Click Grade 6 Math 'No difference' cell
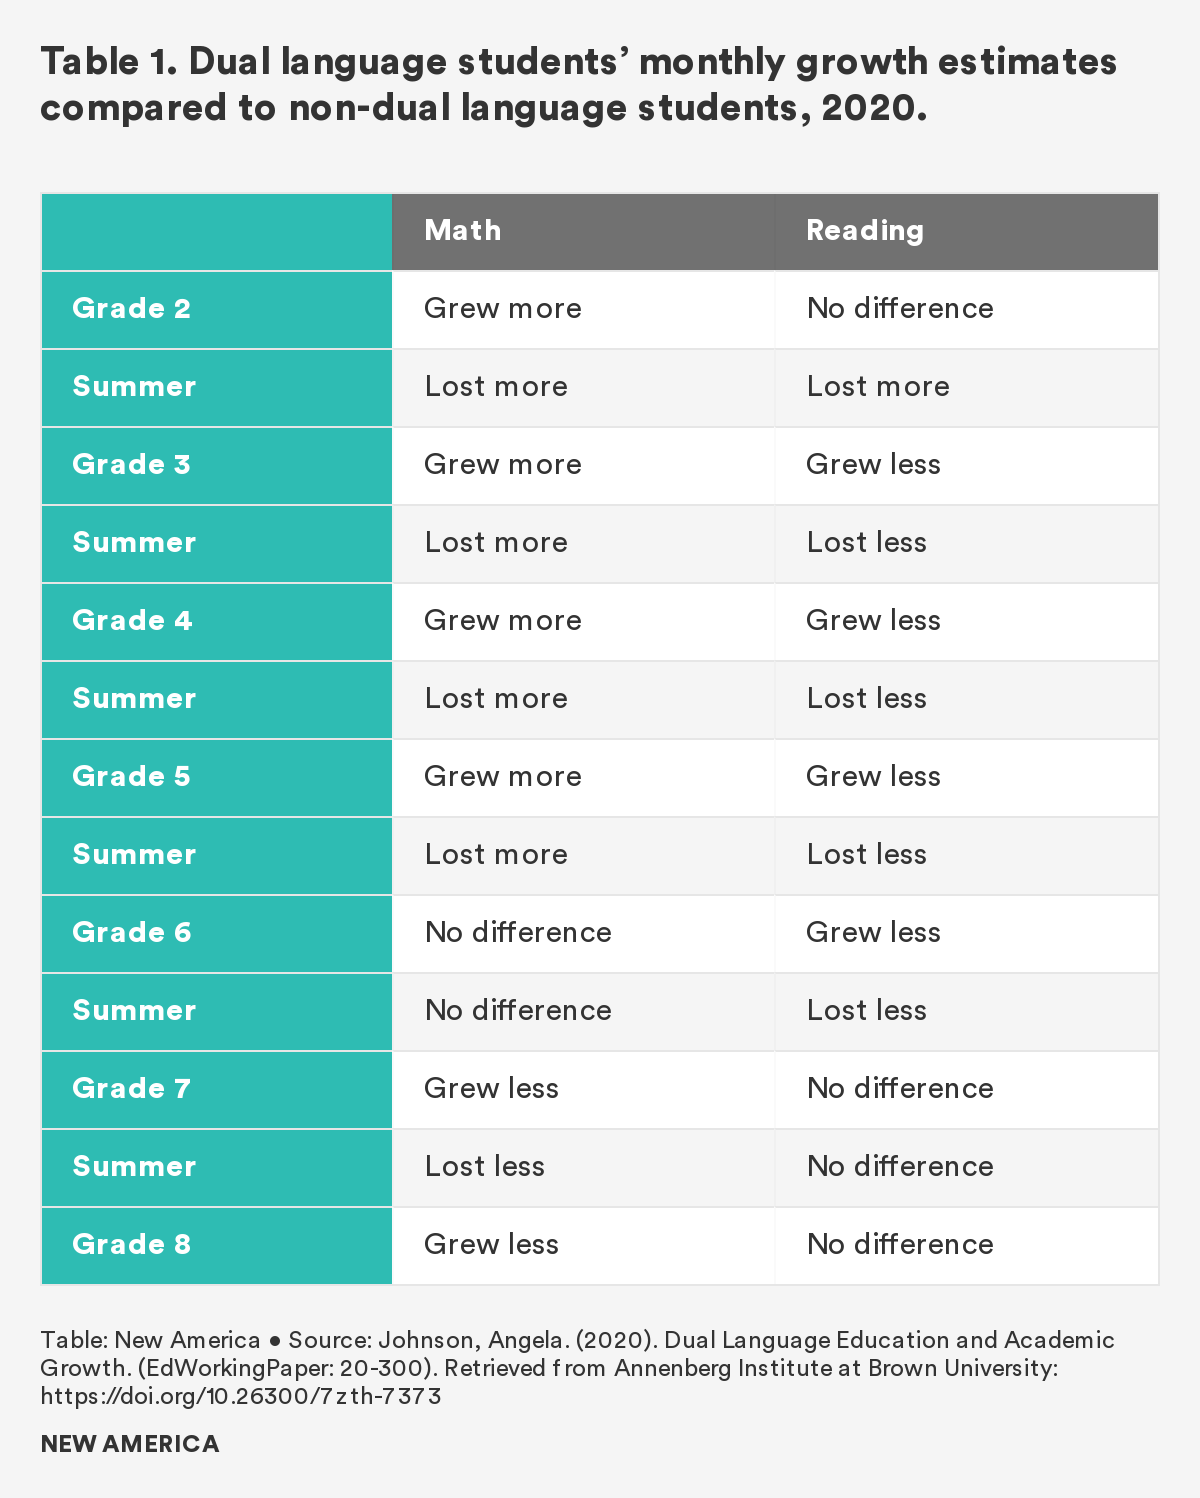Screen dimensions: 1200x1498 point(518,933)
